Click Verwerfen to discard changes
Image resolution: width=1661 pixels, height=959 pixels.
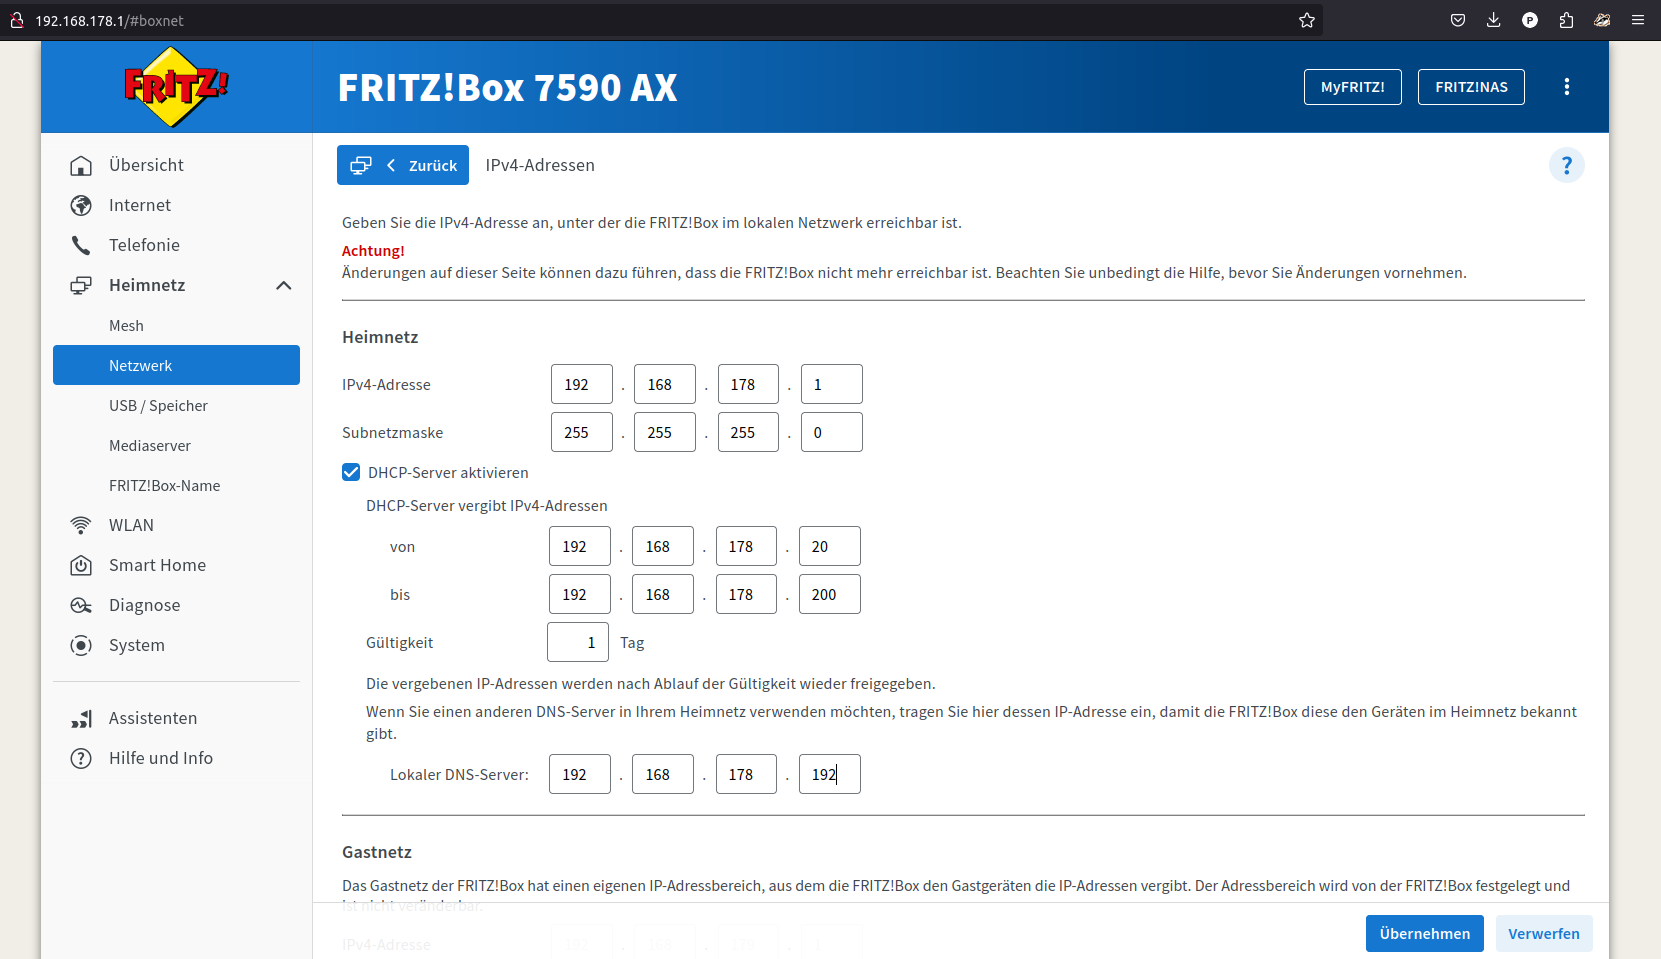[1543, 933]
